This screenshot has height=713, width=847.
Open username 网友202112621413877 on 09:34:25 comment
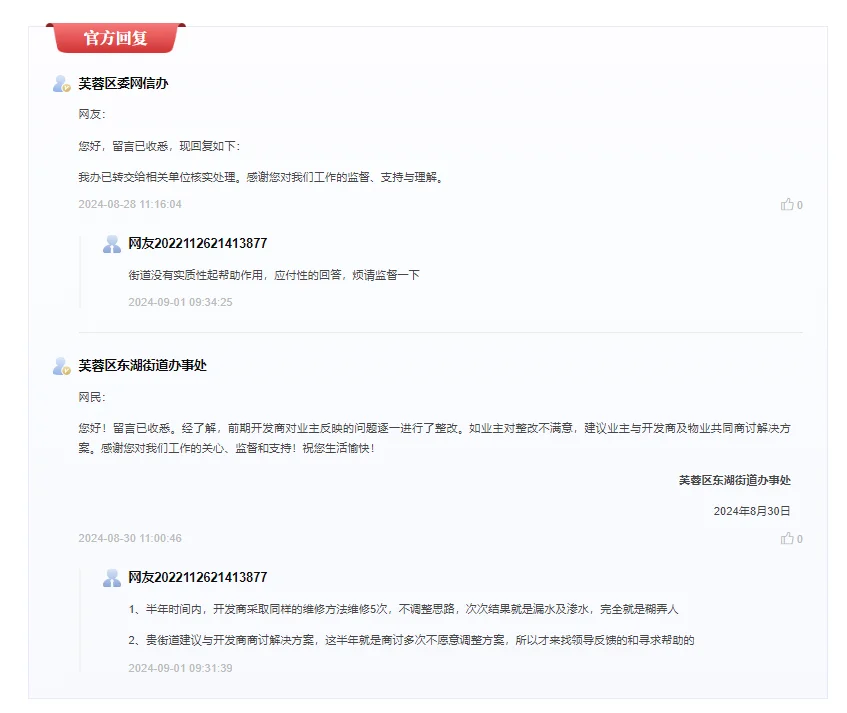coord(198,244)
